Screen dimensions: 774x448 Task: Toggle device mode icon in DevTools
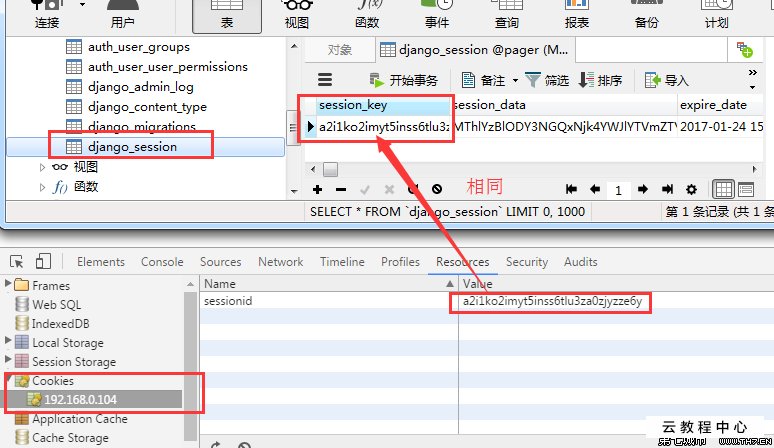[43, 262]
